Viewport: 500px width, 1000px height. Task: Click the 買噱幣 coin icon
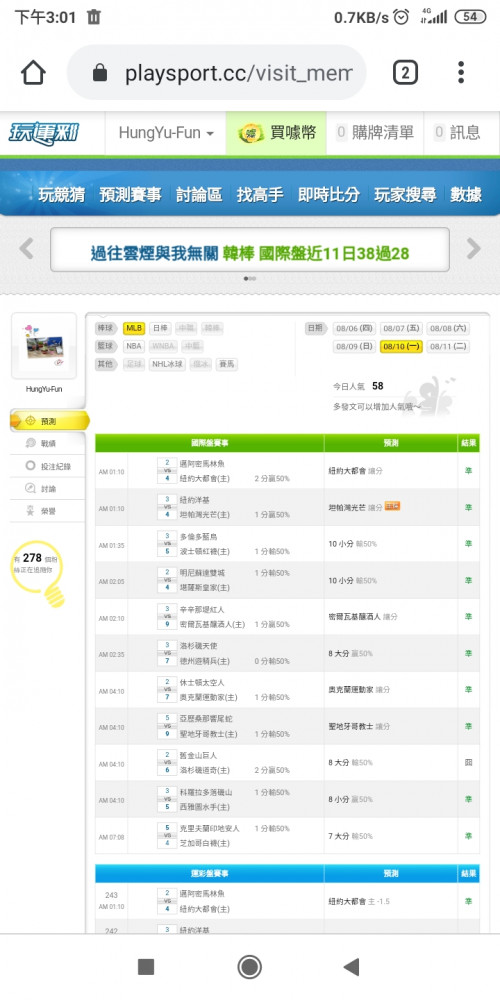coord(251,133)
